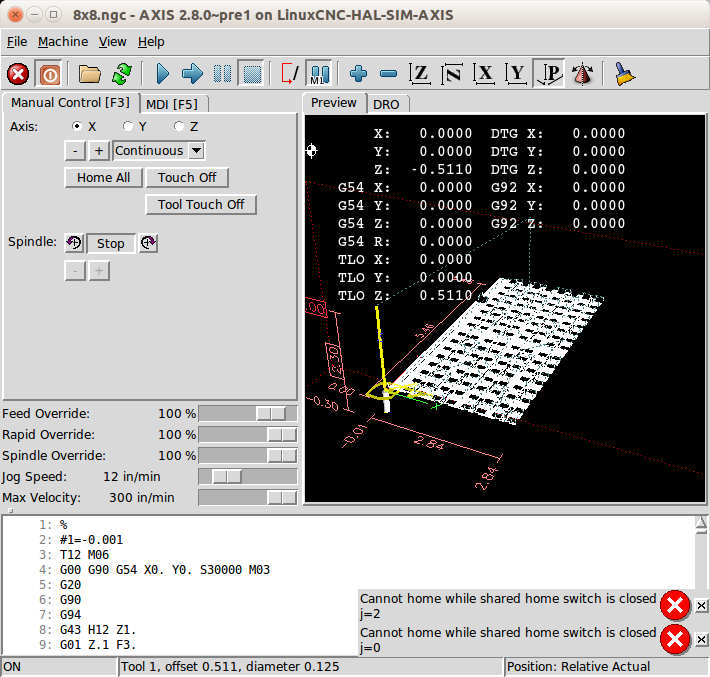Select G-code line 4 G00 G90 G54
Viewport: 710px width, 677px height.
[164, 570]
